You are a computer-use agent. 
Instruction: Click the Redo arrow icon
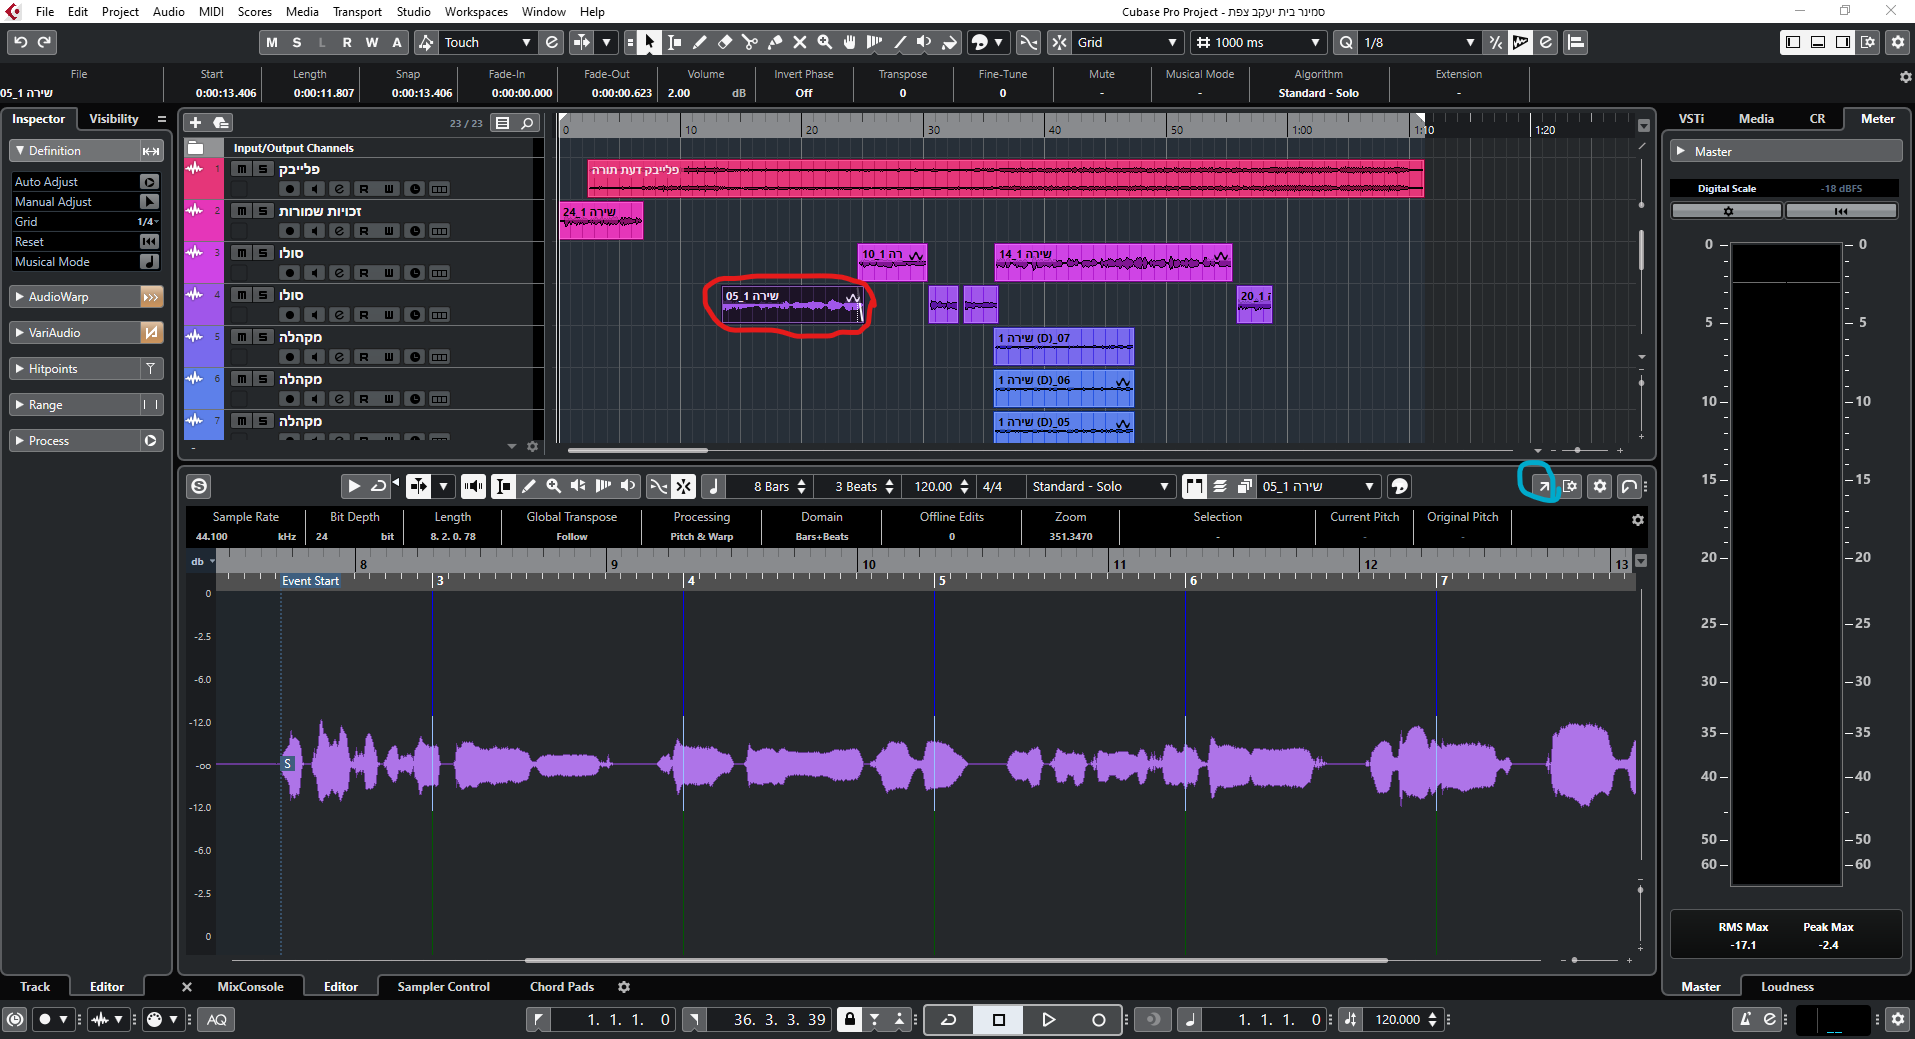(44, 42)
